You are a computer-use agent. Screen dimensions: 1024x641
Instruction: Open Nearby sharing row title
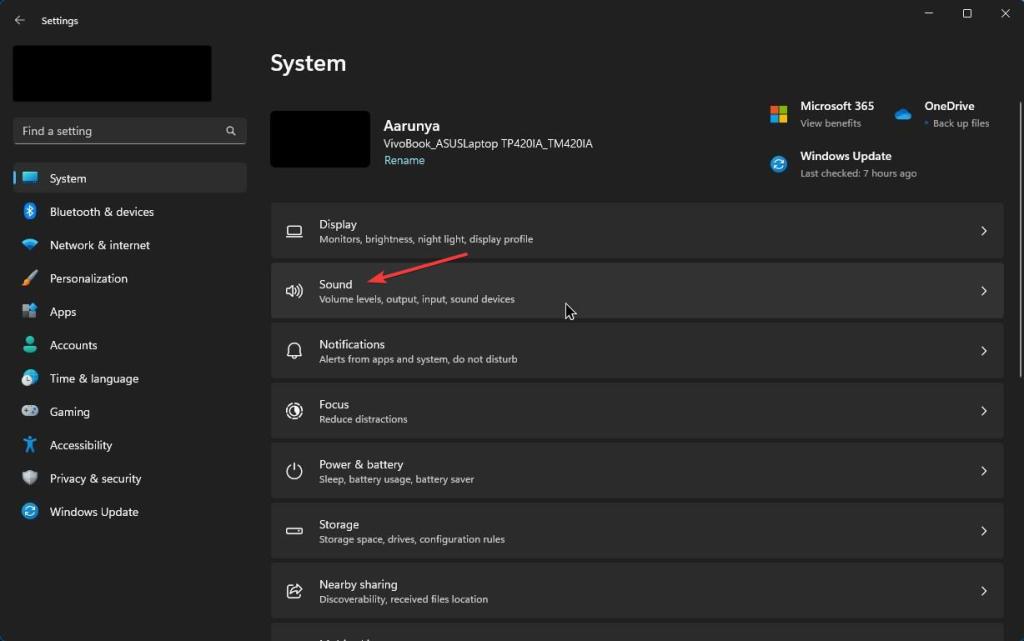tap(358, 584)
